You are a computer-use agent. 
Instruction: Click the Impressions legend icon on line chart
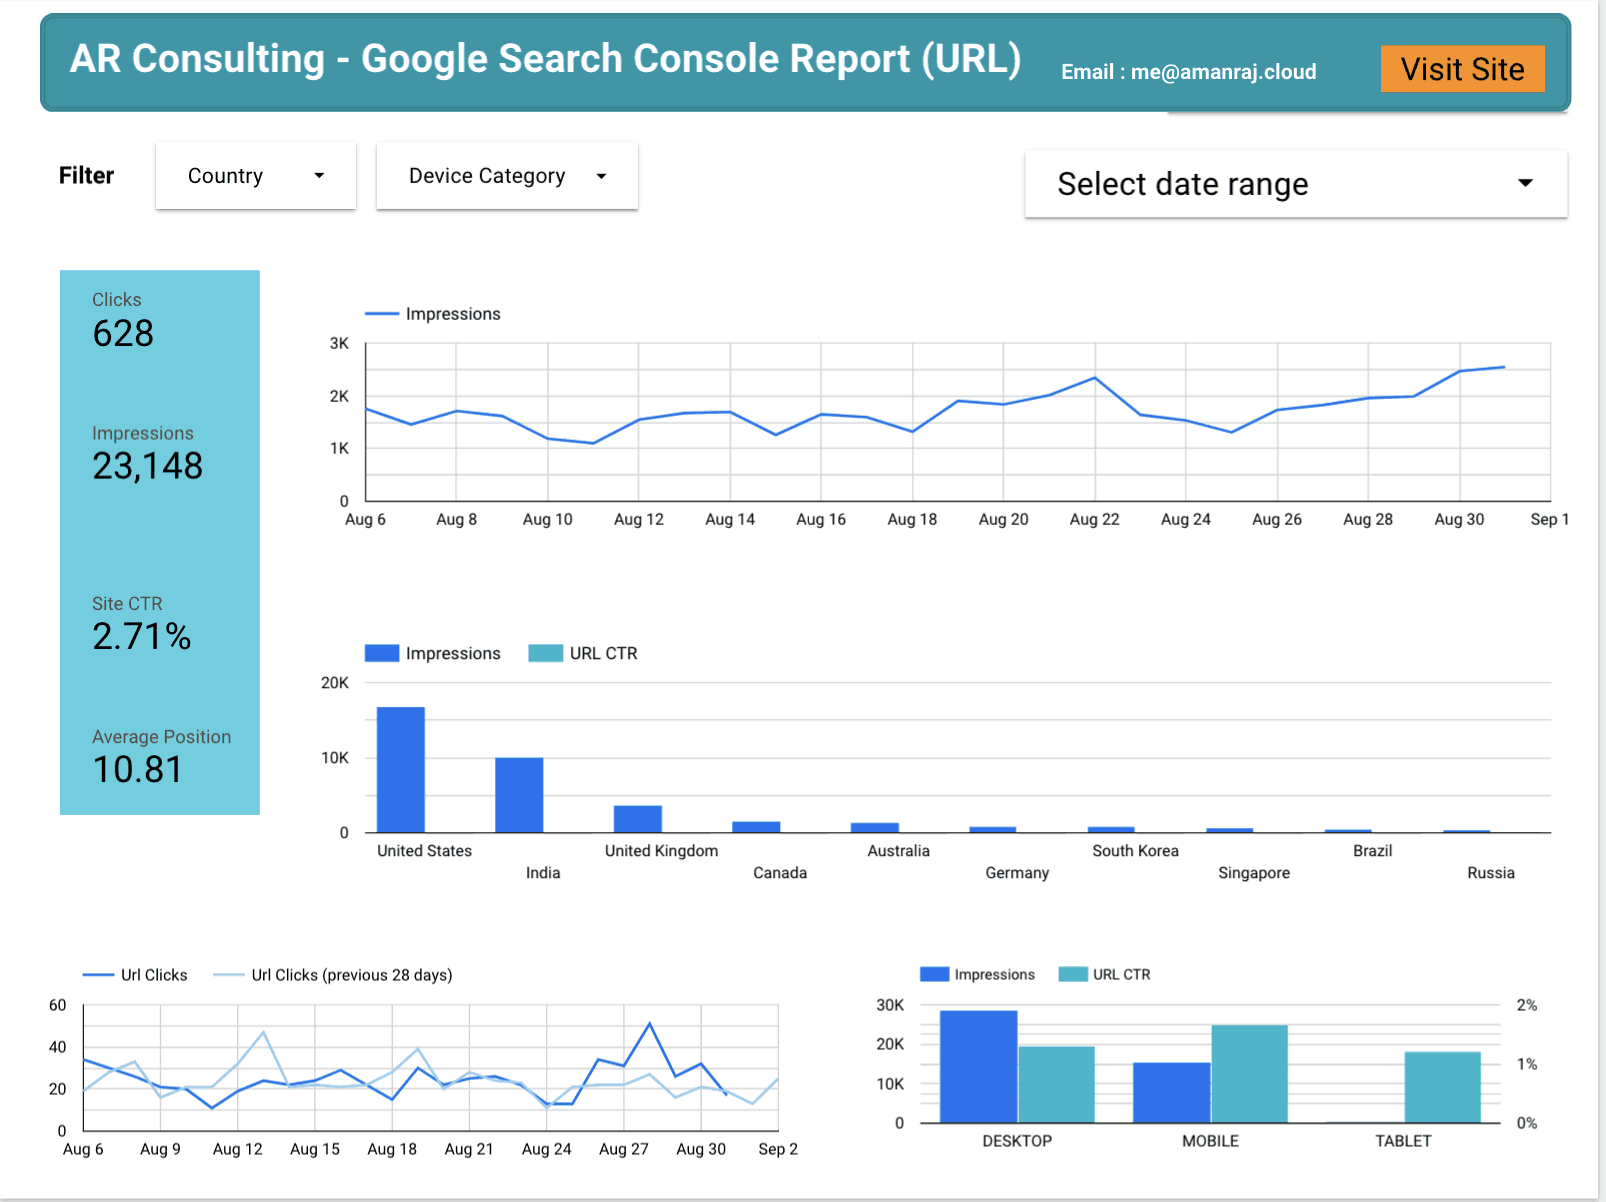click(381, 313)
